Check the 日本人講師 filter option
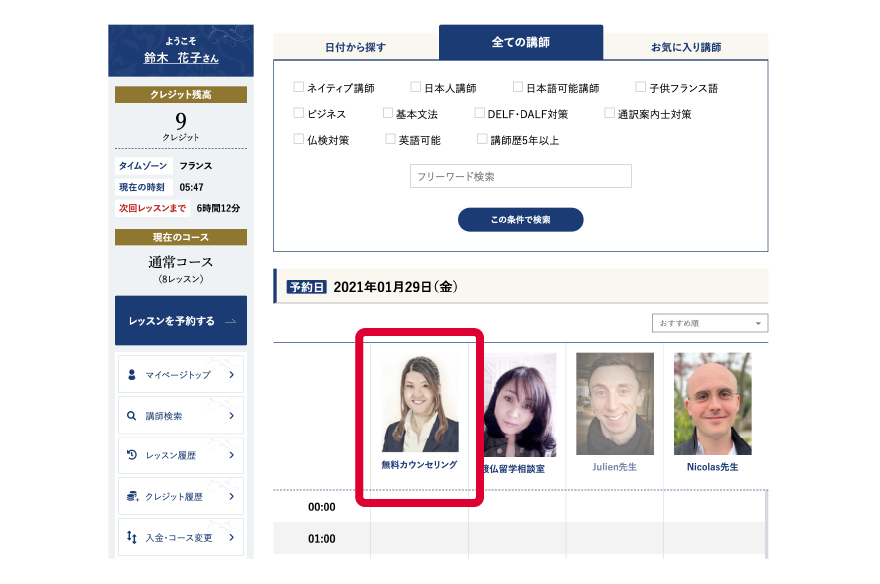The width and height of the screenshot is (880, 584). (415, 87)
